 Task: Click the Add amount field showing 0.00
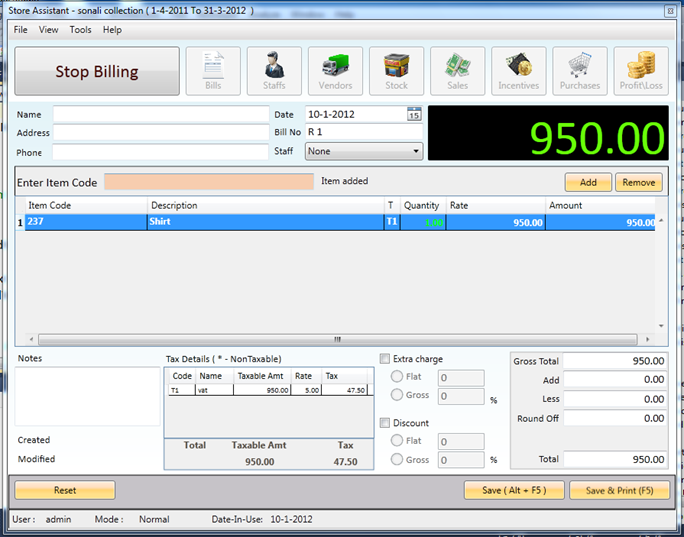pos(615,380)
